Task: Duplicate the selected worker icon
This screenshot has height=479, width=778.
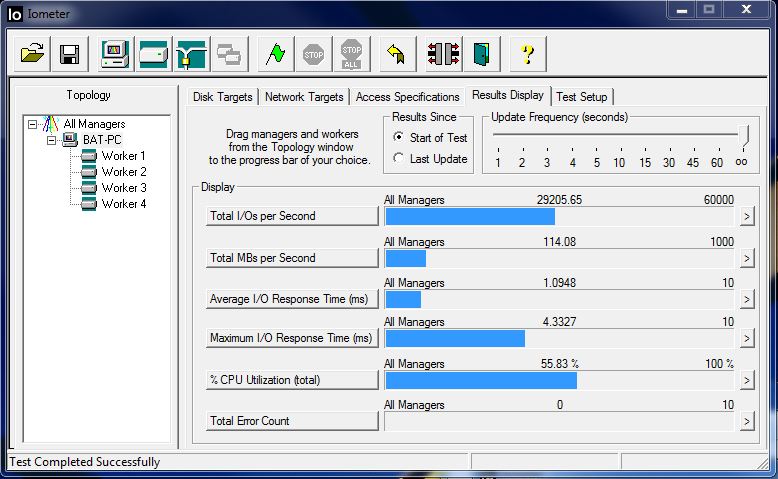Action: tap(229, 54)
